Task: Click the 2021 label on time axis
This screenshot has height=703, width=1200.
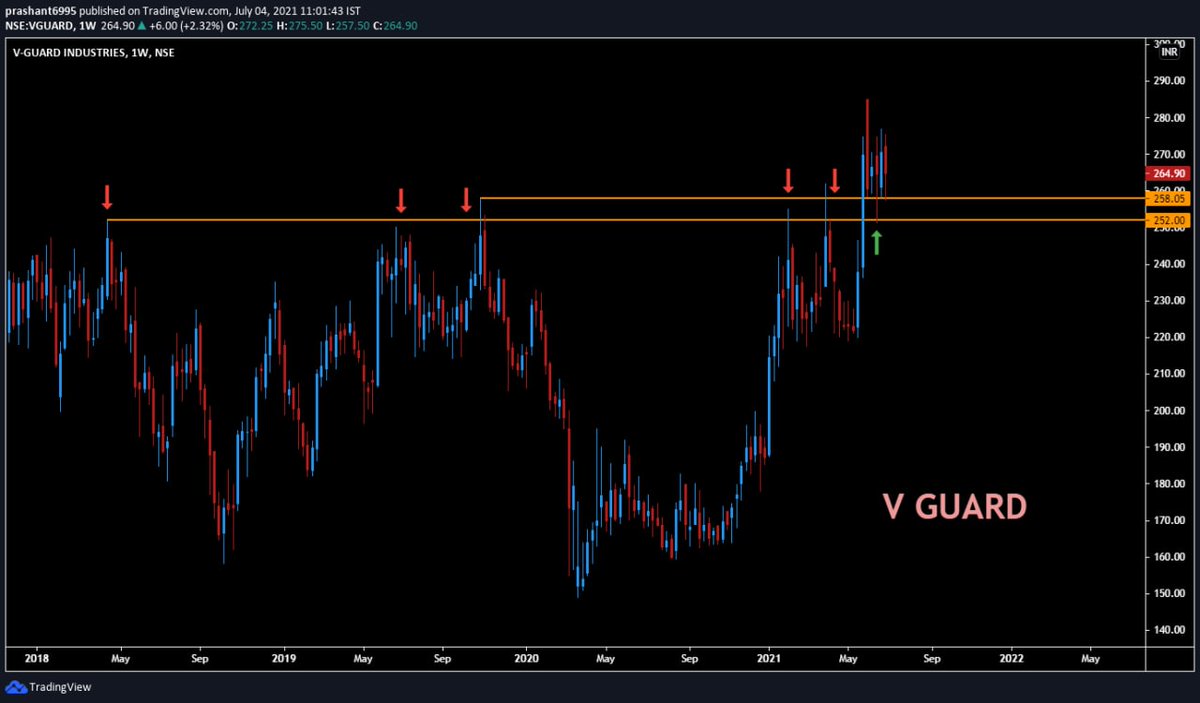Action: [769, 659]
